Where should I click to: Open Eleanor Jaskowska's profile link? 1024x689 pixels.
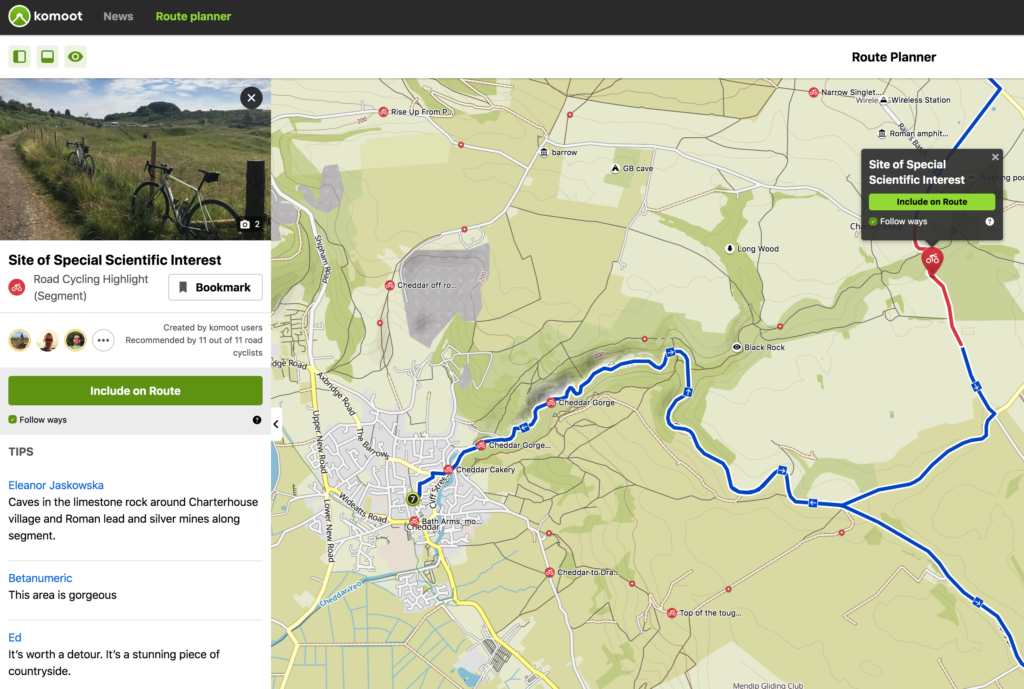56,485
